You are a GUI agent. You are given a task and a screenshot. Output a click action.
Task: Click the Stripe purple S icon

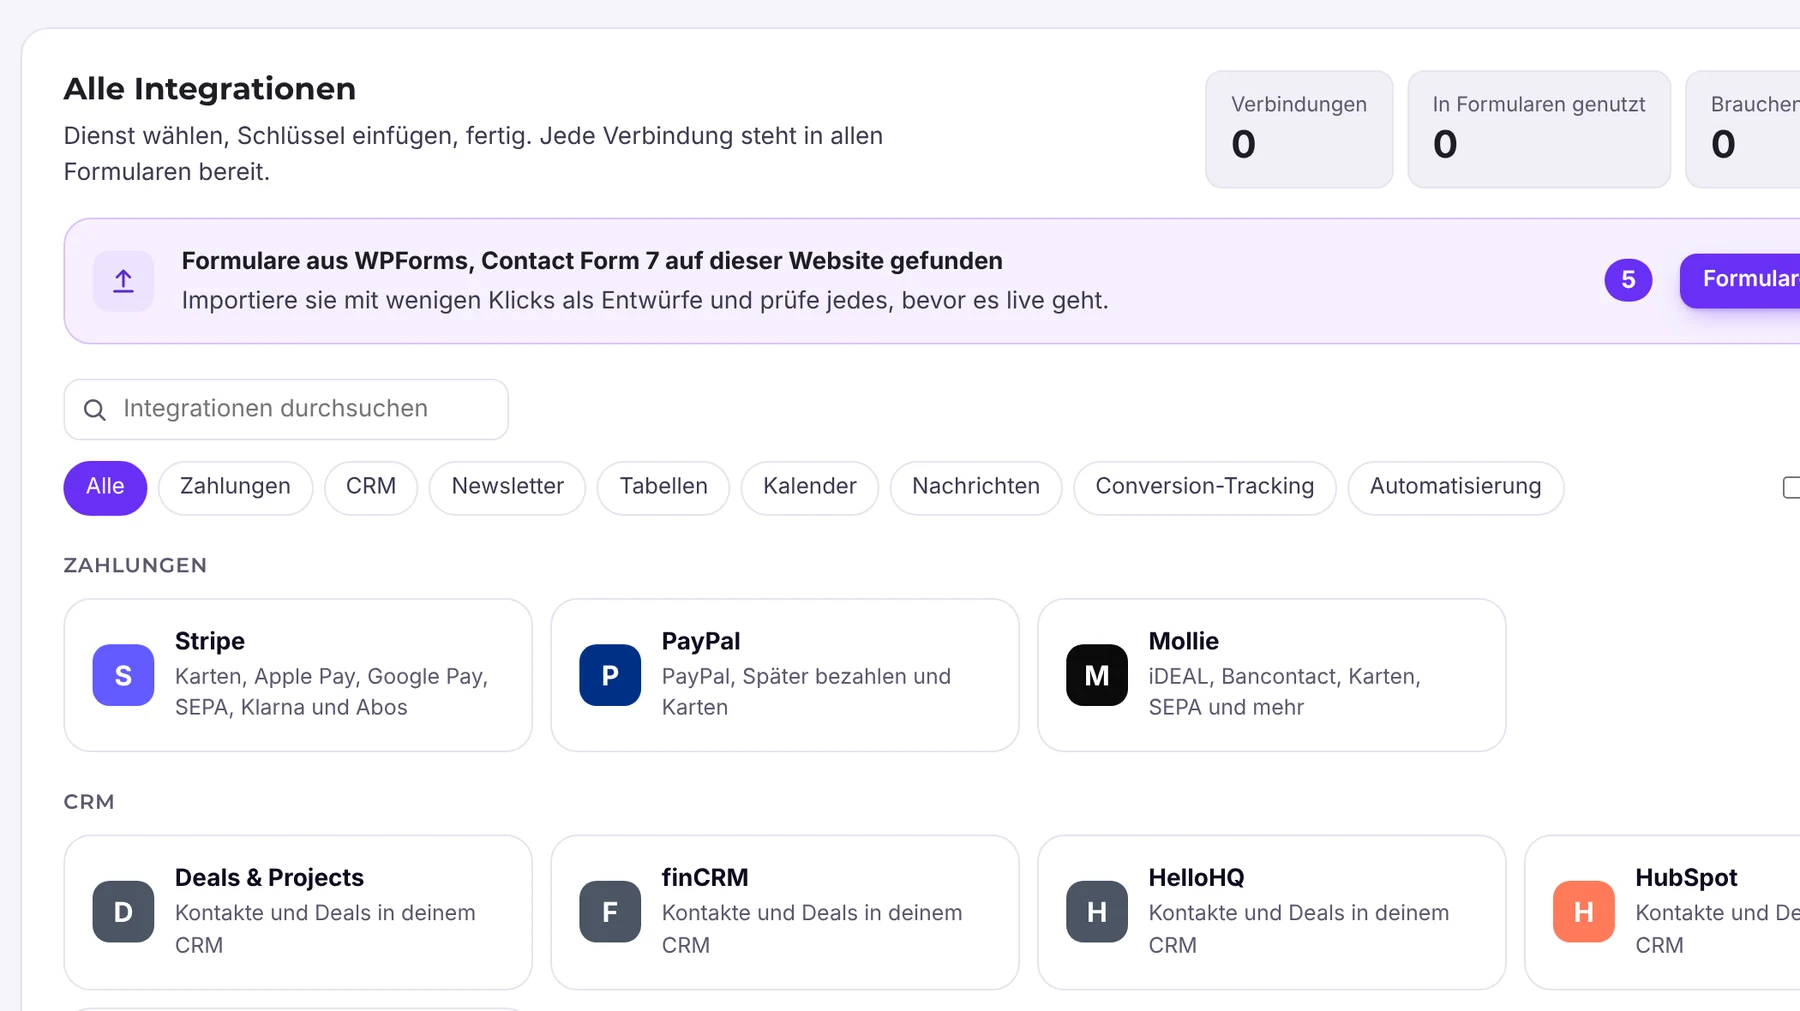click(123, 675)
